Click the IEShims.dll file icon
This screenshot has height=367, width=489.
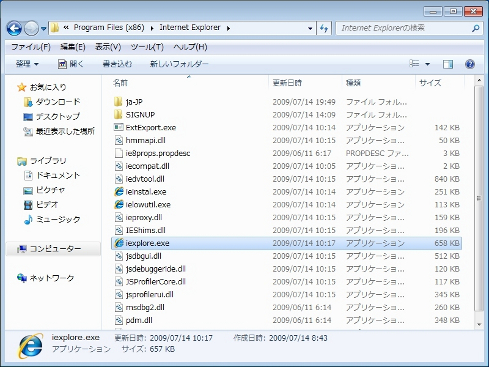[119, 230]
